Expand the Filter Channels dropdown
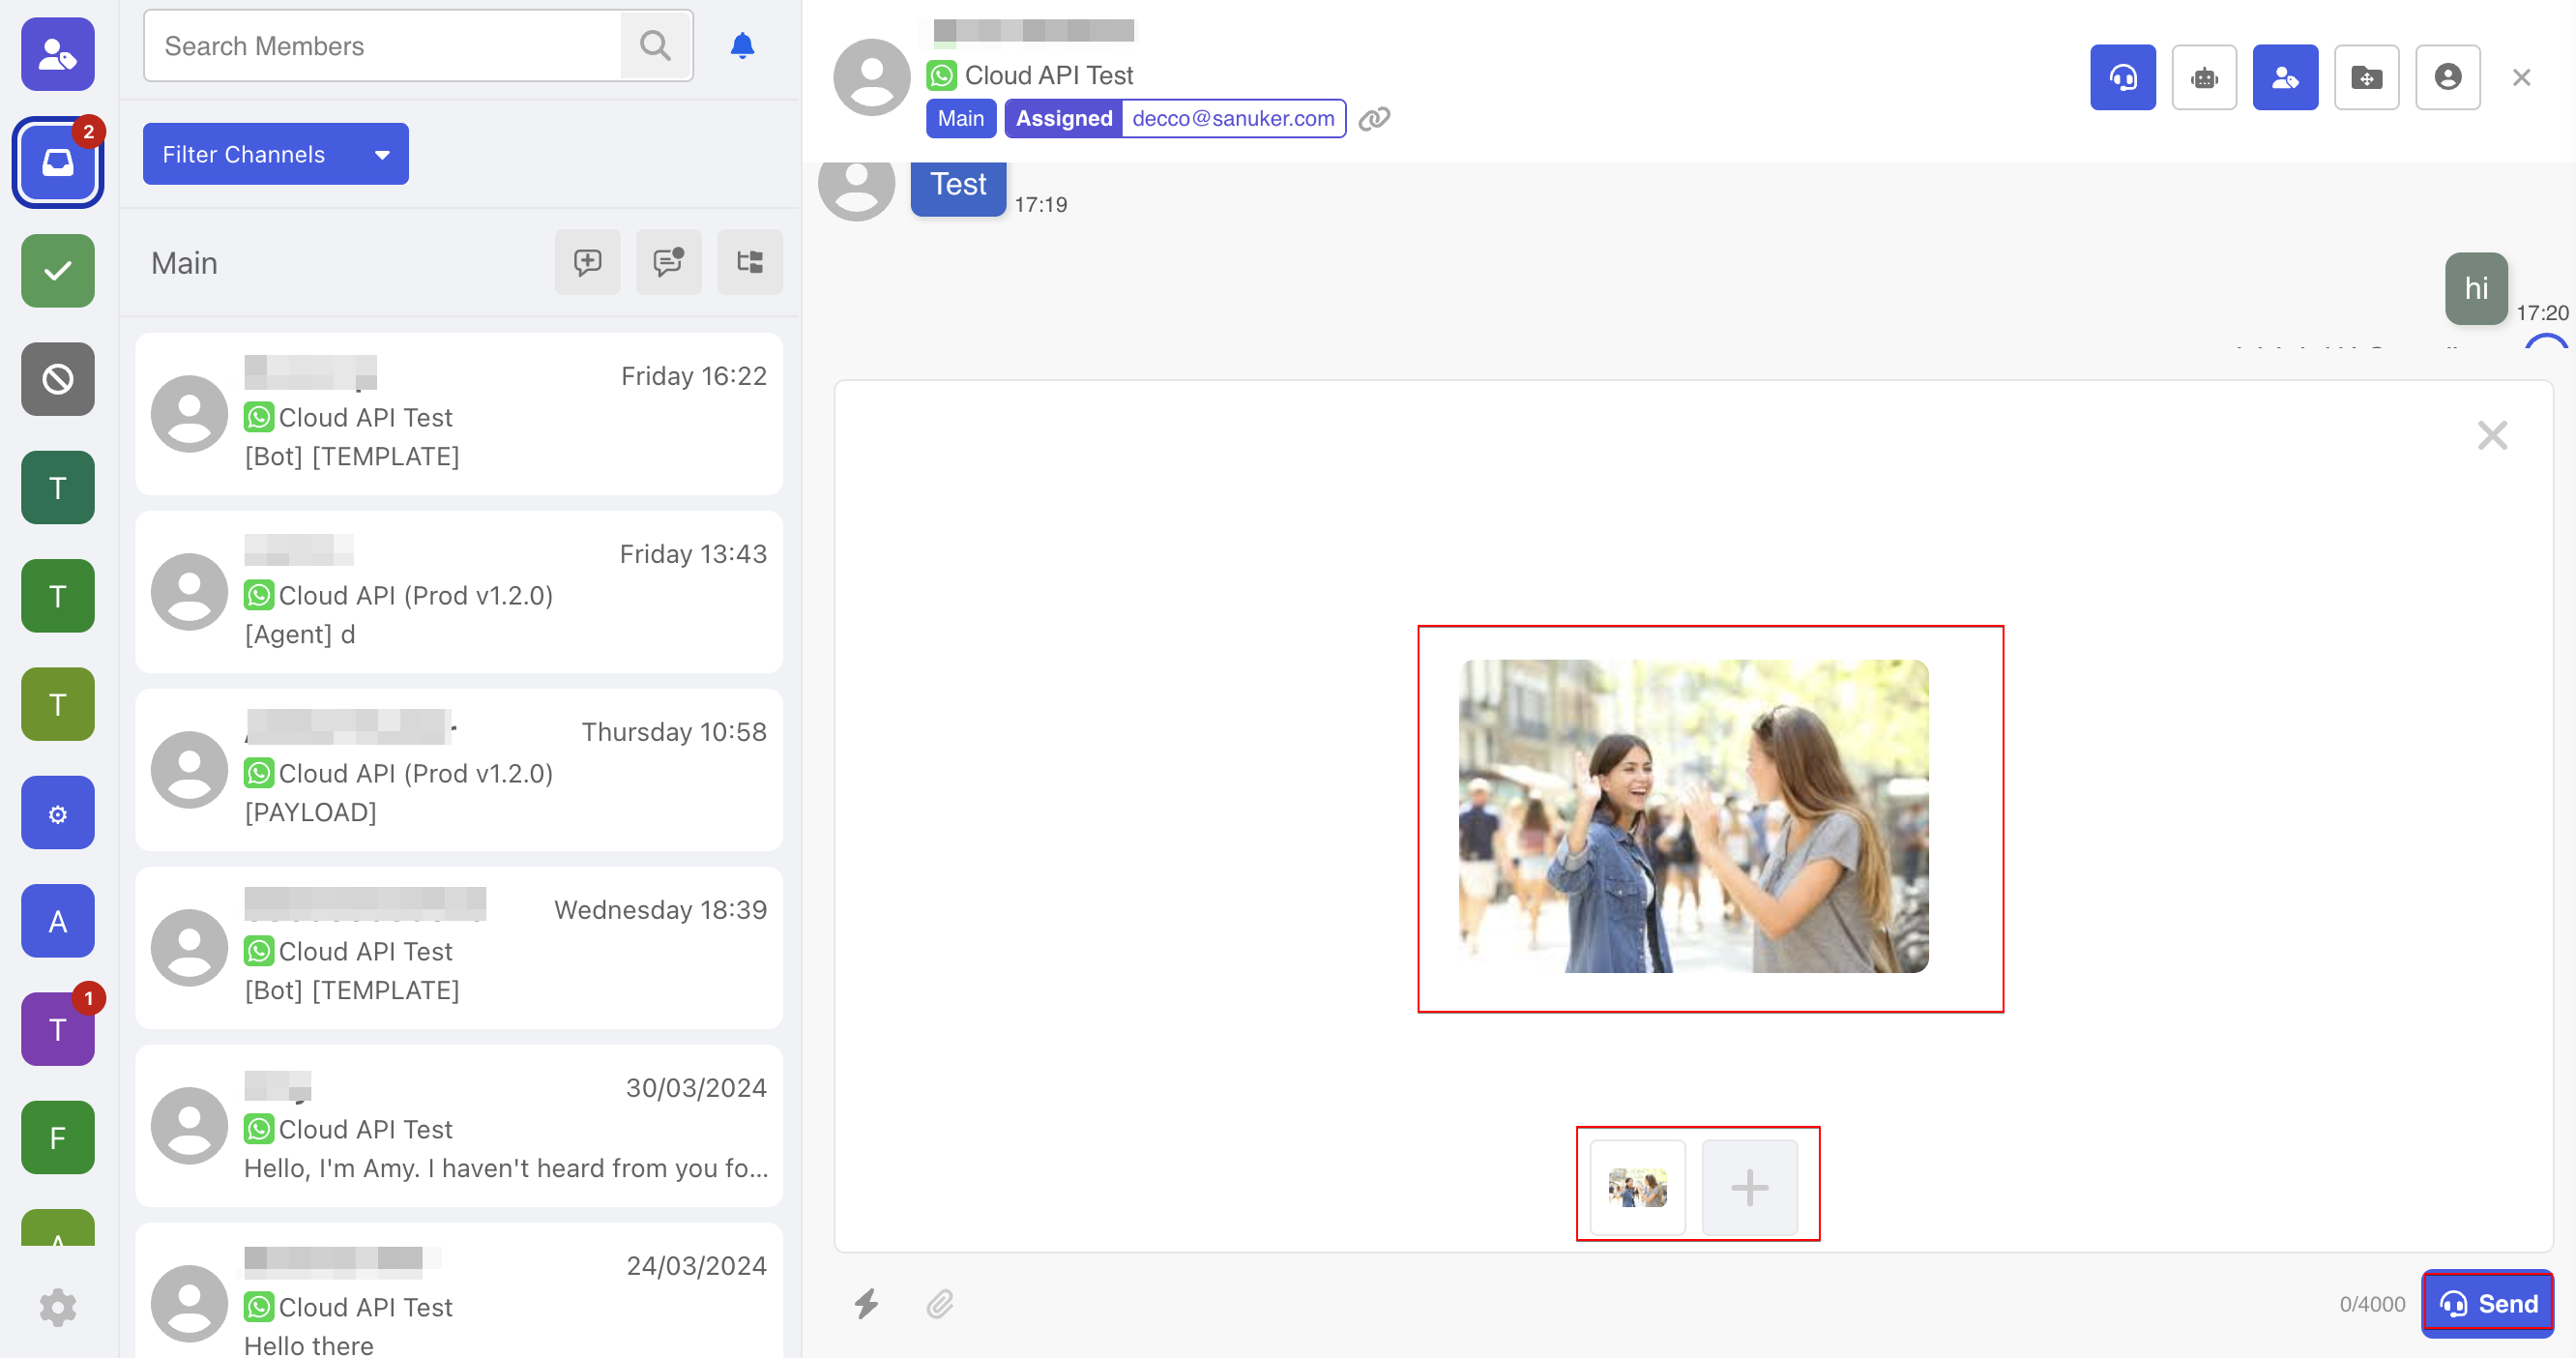The width and height of the screenshot is (2576, 1358). (275, 154)
